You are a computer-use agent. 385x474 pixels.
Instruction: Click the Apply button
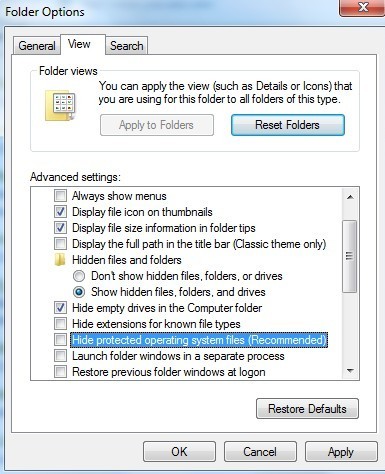point(341,452)
